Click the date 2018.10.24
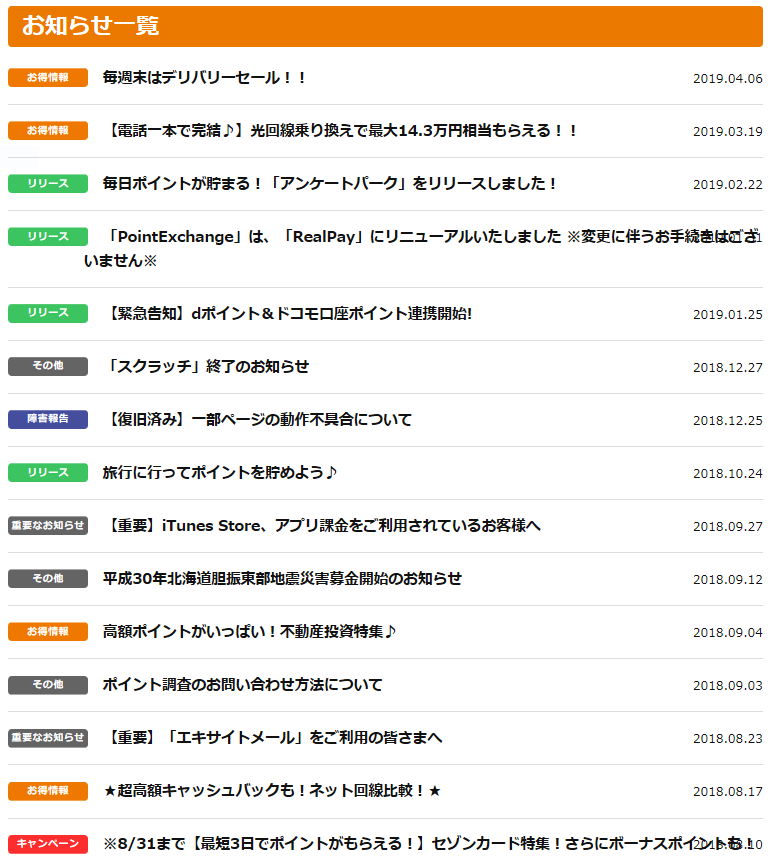The height and width of the screenshot is (867, 771). [728, 474]
